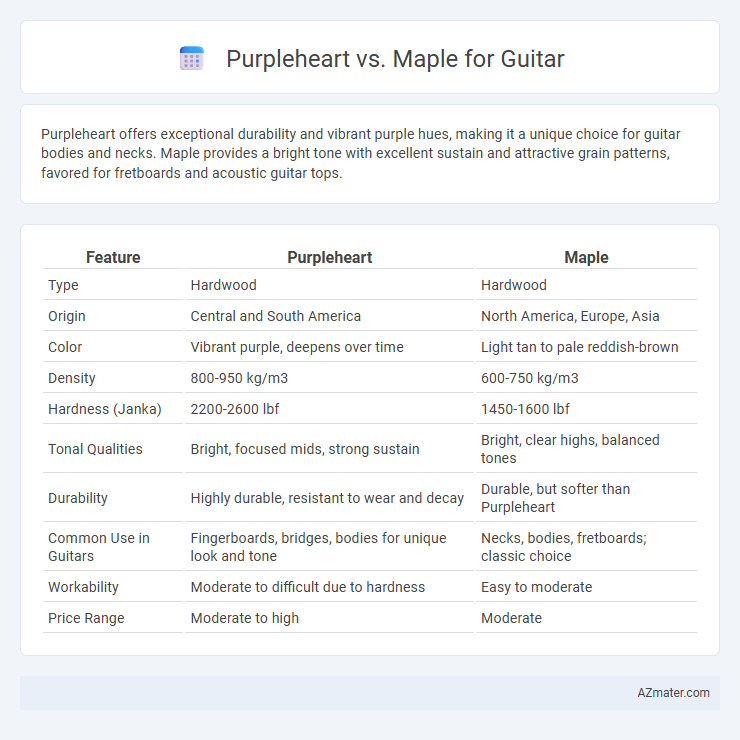
Task: Click the calendar table icon beside the title
Action: 192,59
